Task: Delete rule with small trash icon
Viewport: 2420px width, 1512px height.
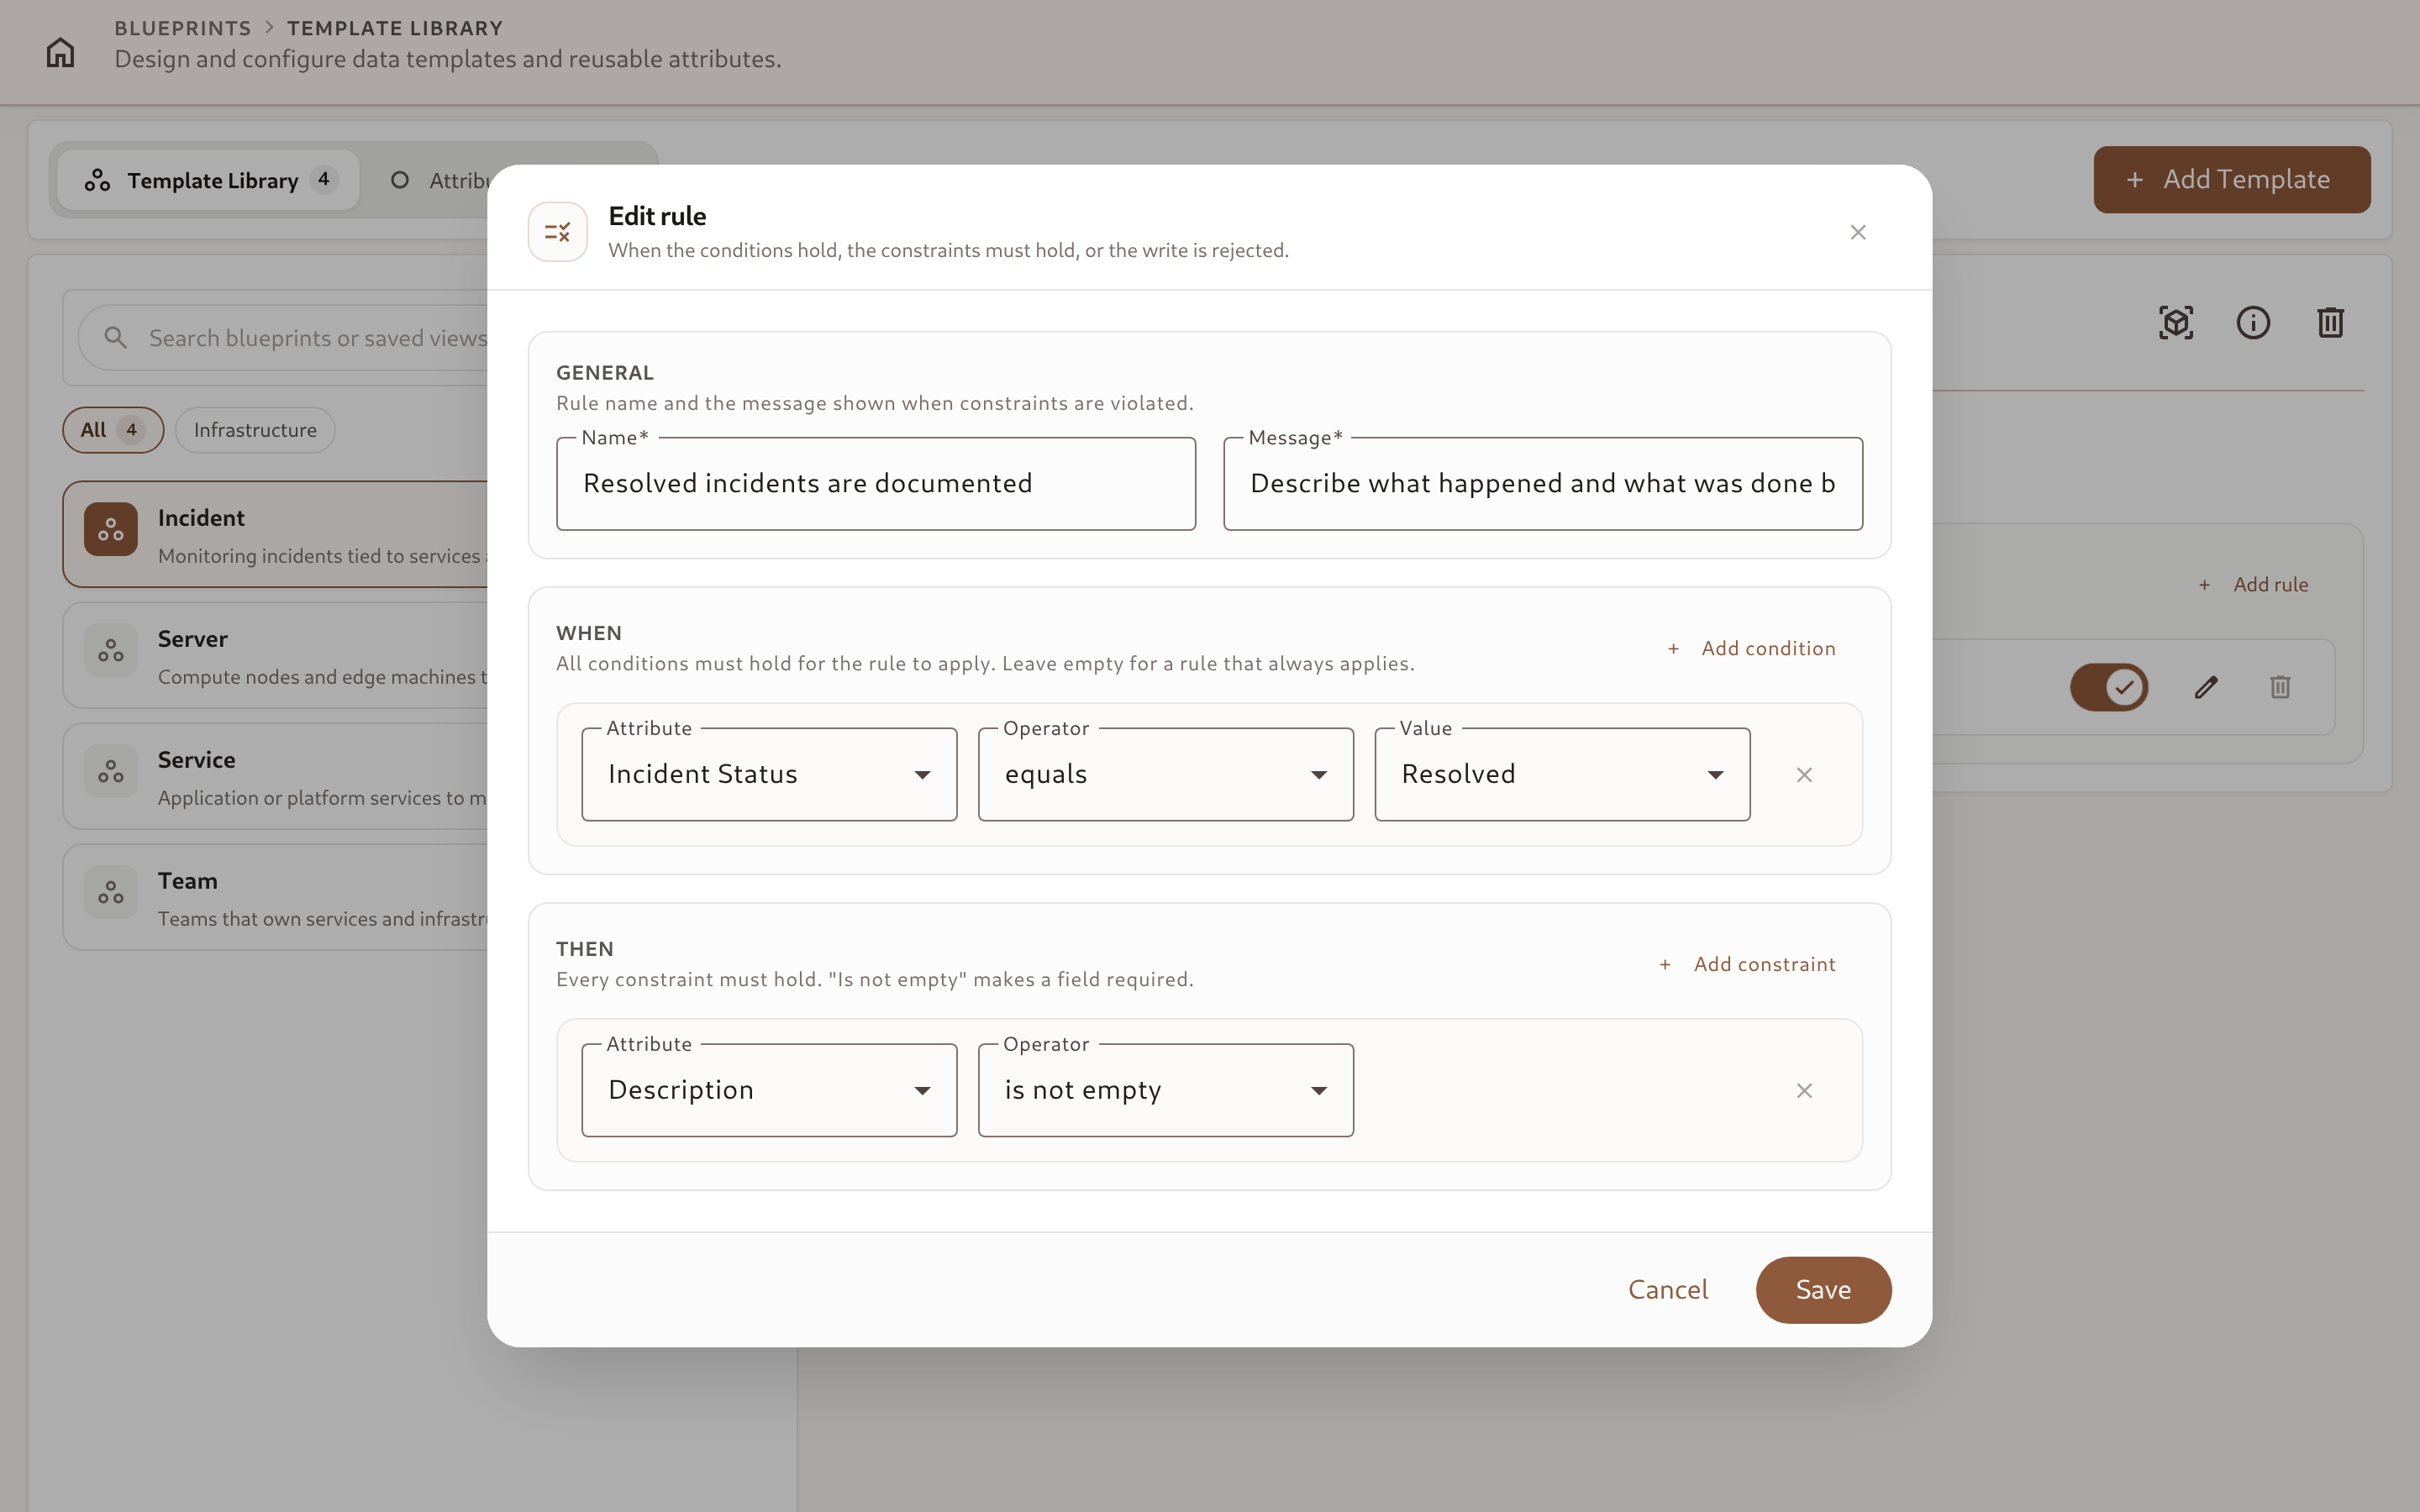Action: pos(2280,687)
